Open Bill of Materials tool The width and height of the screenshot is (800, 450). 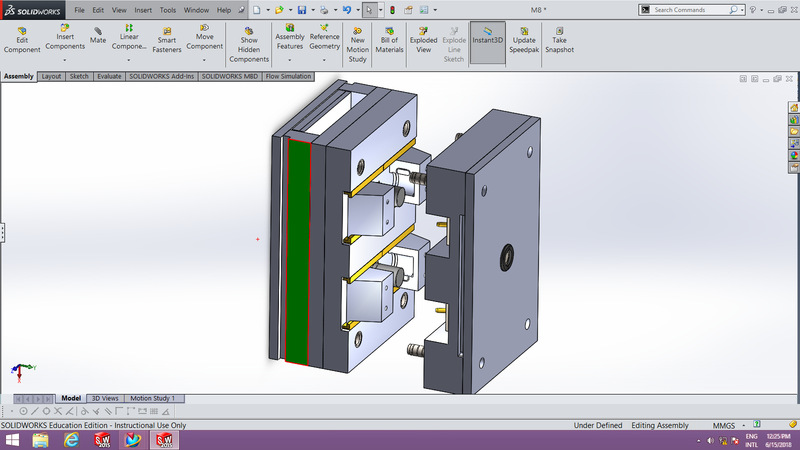389,40
